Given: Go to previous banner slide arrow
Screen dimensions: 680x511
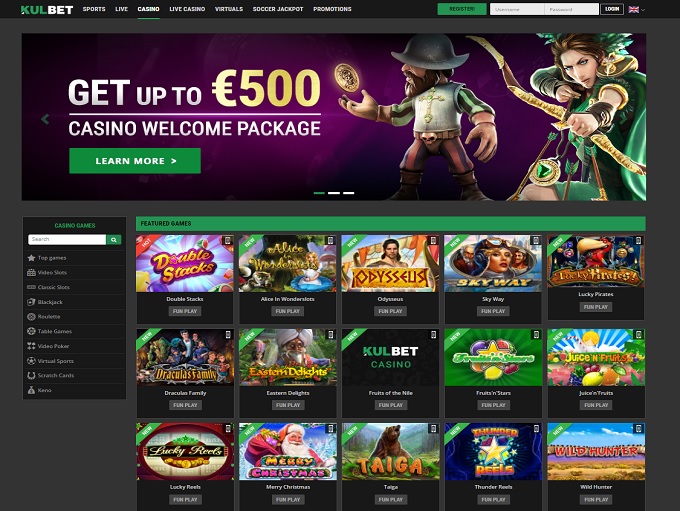Looking at the screenshot, I should 45,118.
